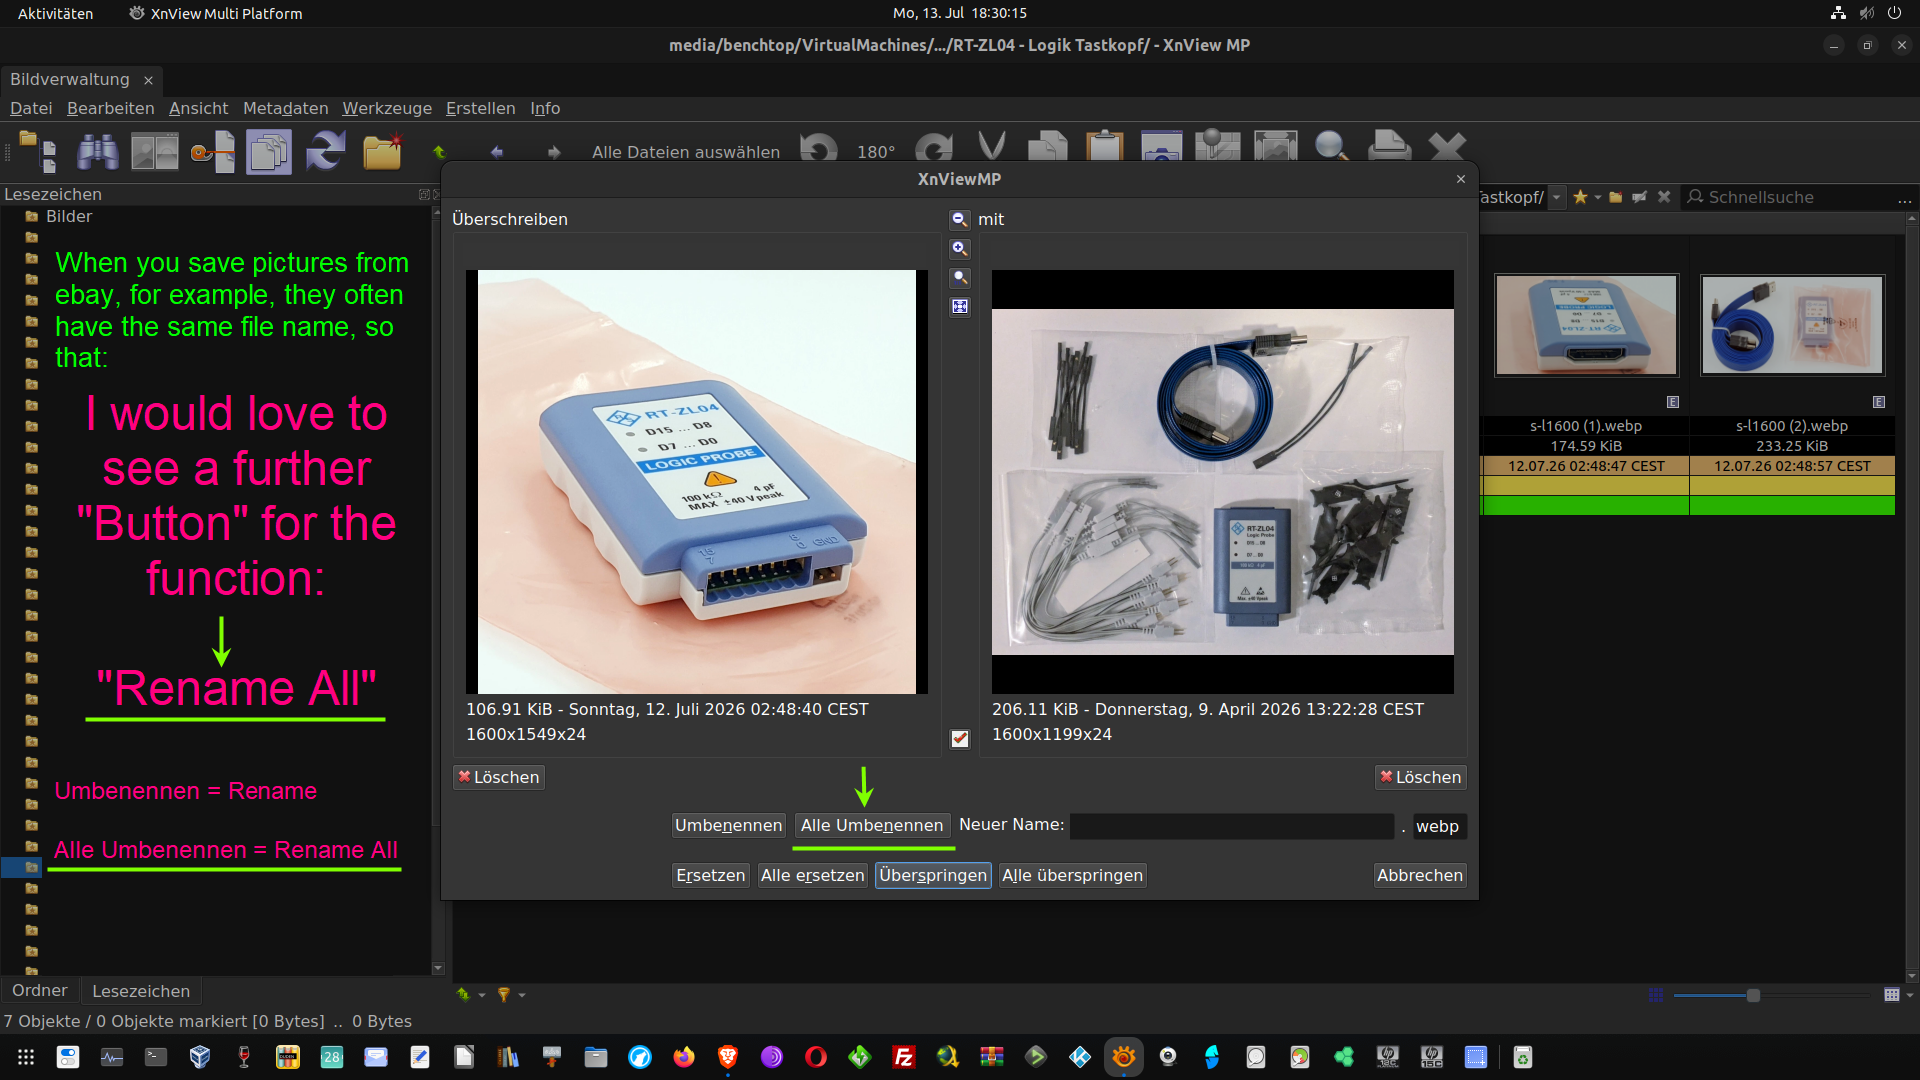Select the Bilder folder in tree
This screenshot has height=1080, width=1920.
coord(69,217)
